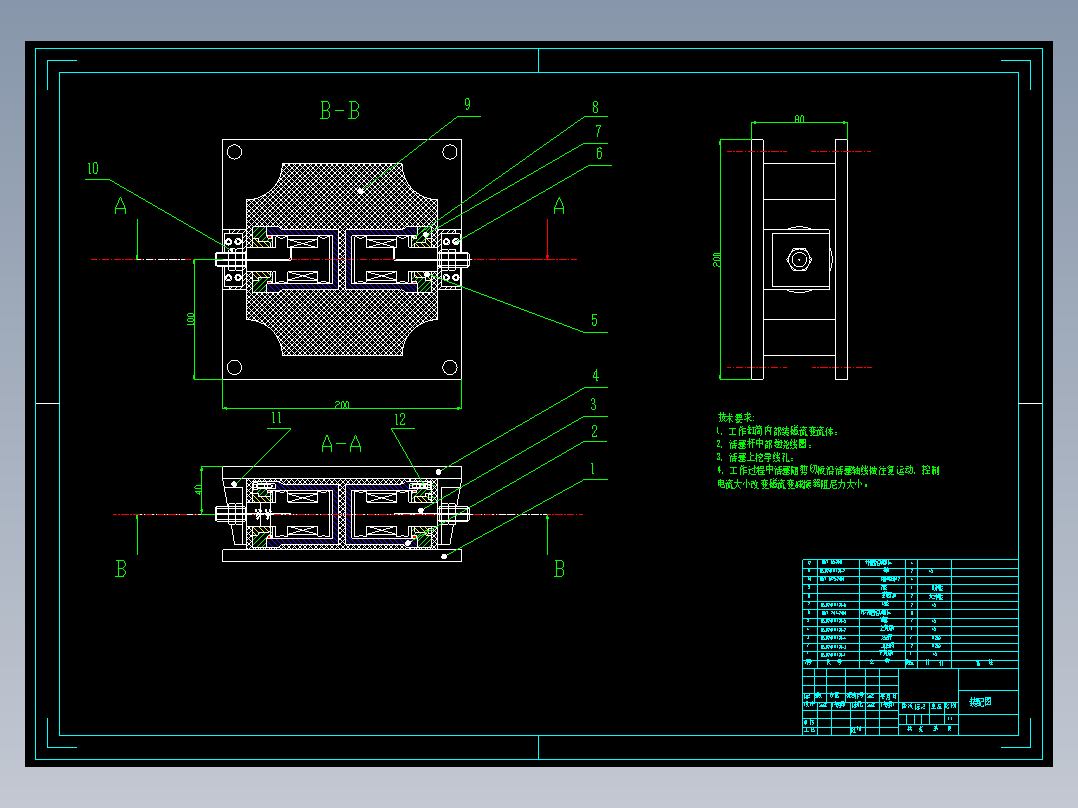1078x808 pixels.
Task: Select balloon number "9" callout label
Action: click(x=468, y=105)
